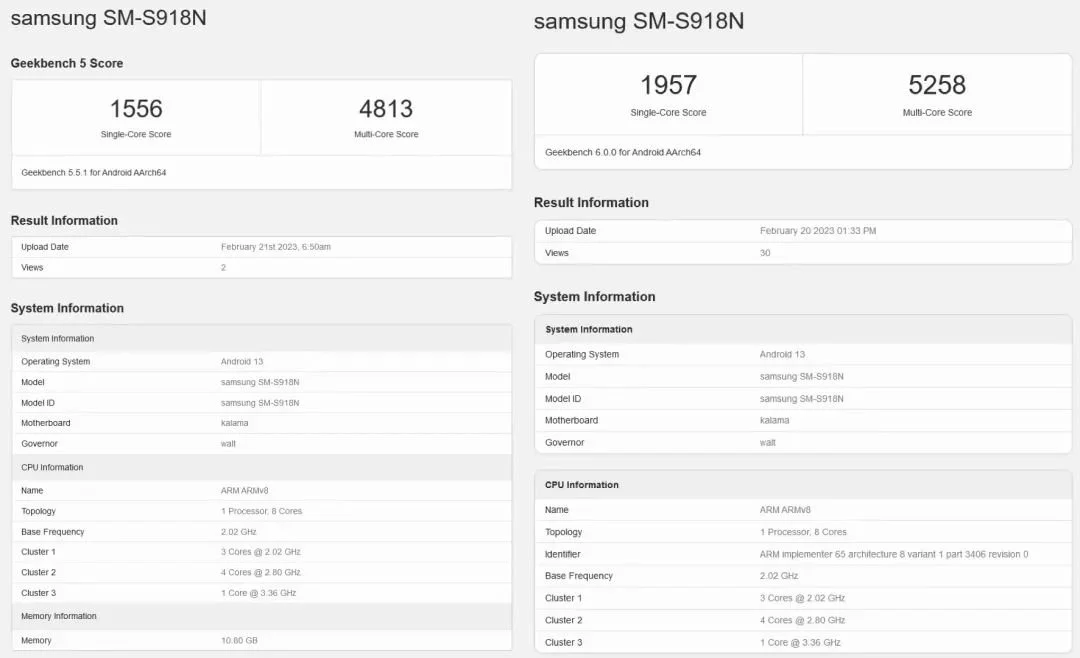Screen dimensions: 1080x658
Task: Select 'ARM ARMv8' name in Geekbench 6 result
Action: (x=785, y=510)
